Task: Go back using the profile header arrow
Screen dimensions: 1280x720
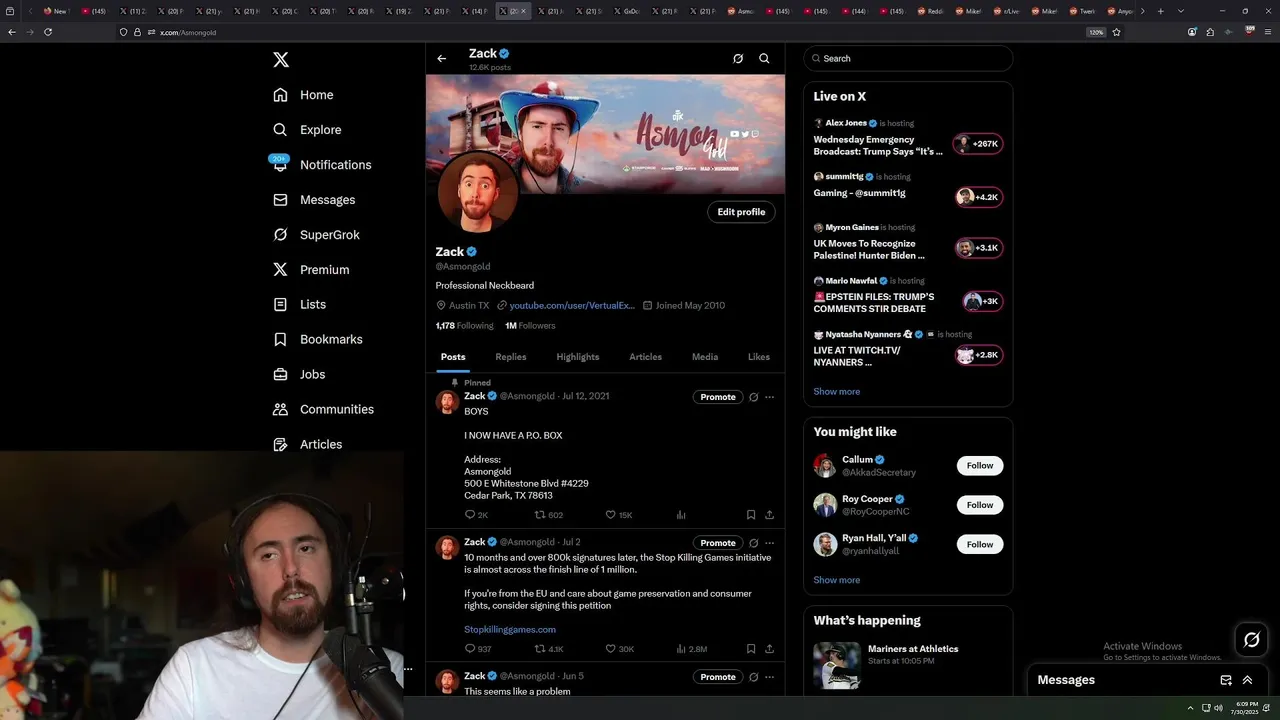Action: [441, 59]
